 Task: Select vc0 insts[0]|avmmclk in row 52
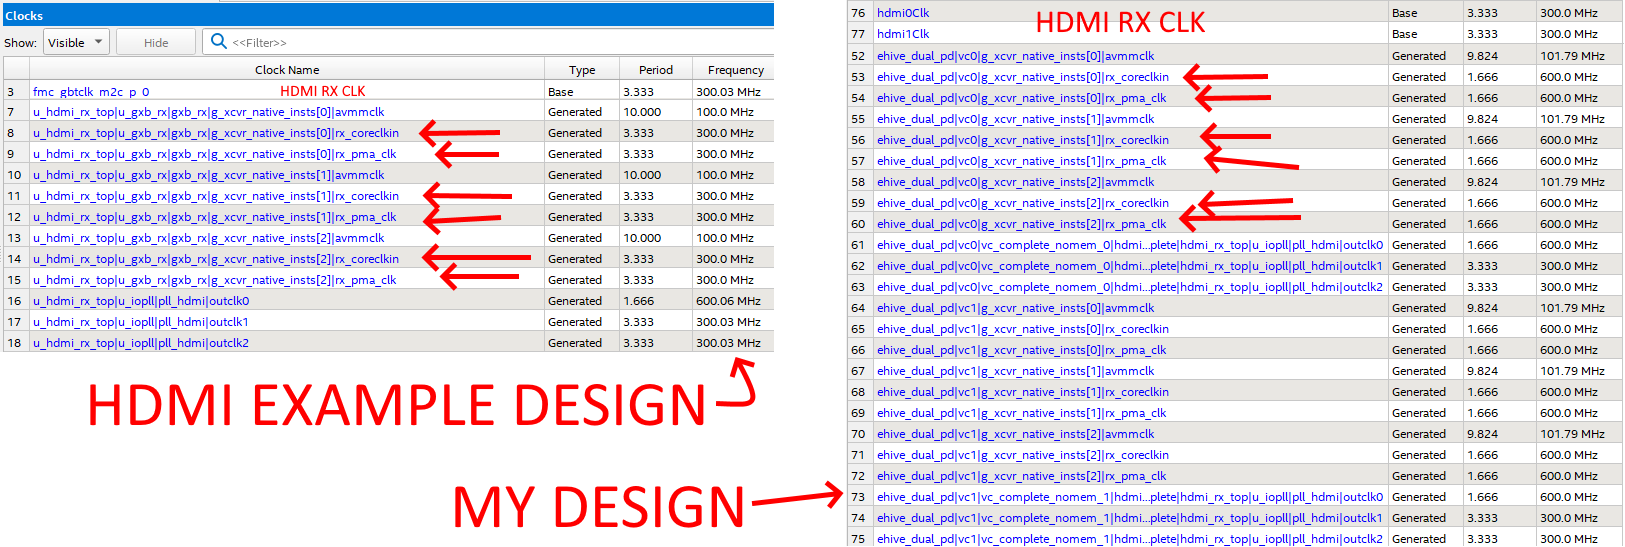coord(1016,56)
